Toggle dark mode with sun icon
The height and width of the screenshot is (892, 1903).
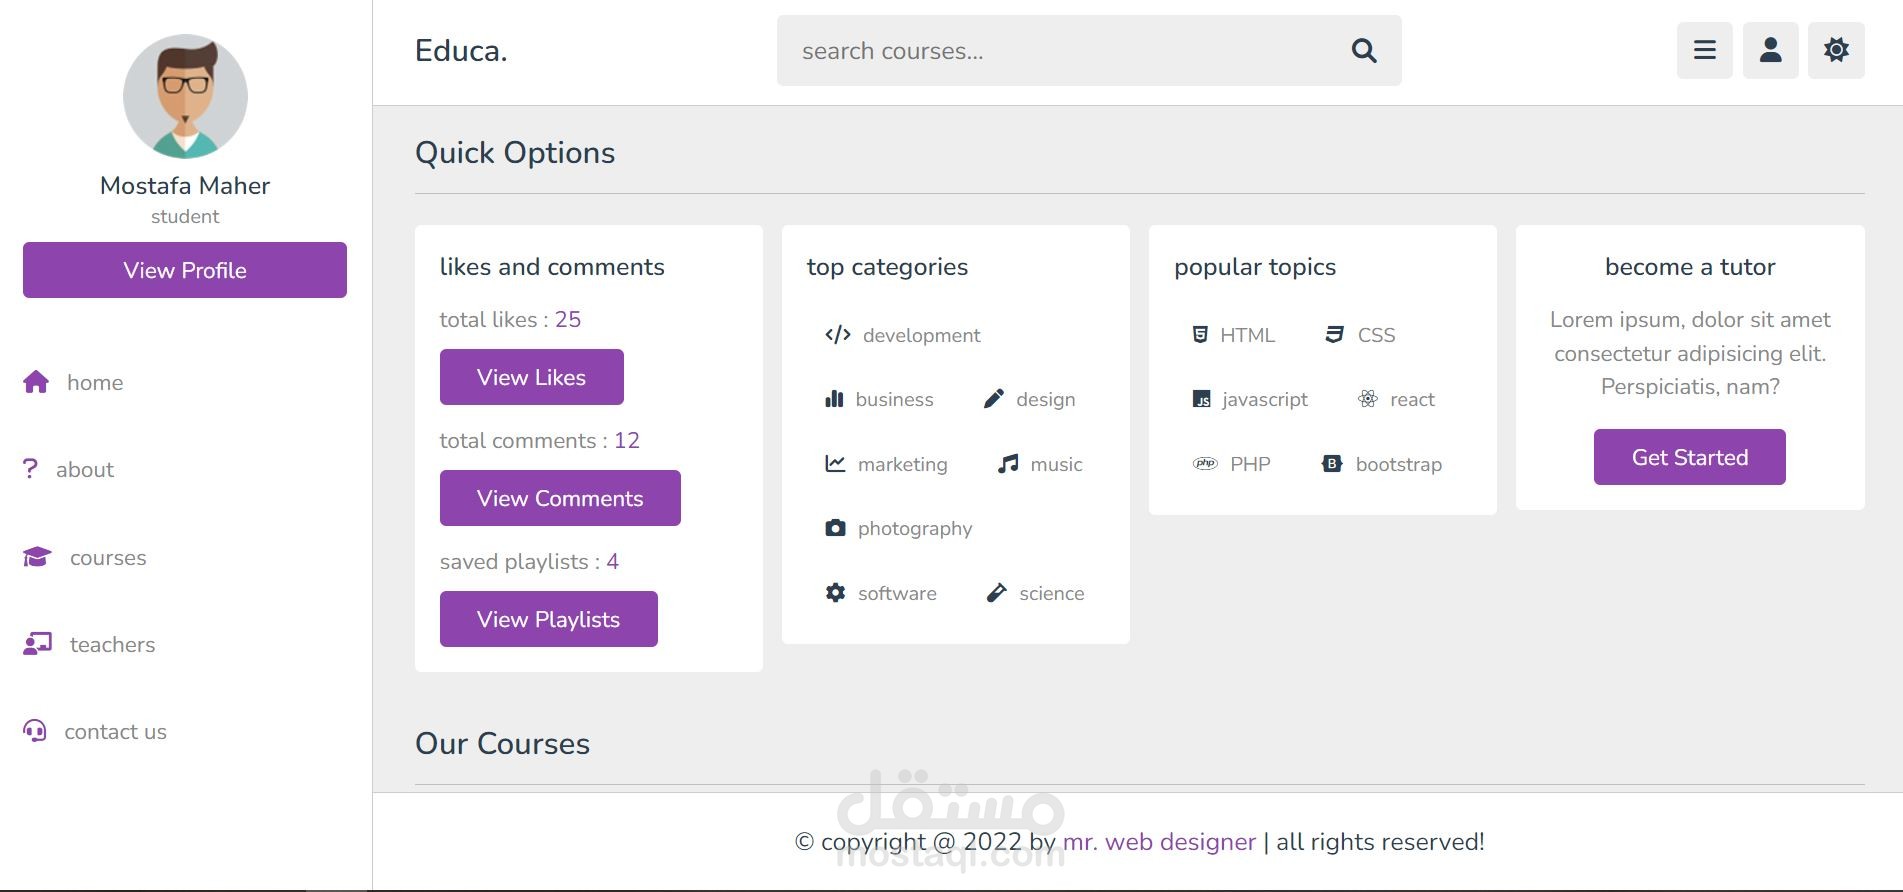1836,50
